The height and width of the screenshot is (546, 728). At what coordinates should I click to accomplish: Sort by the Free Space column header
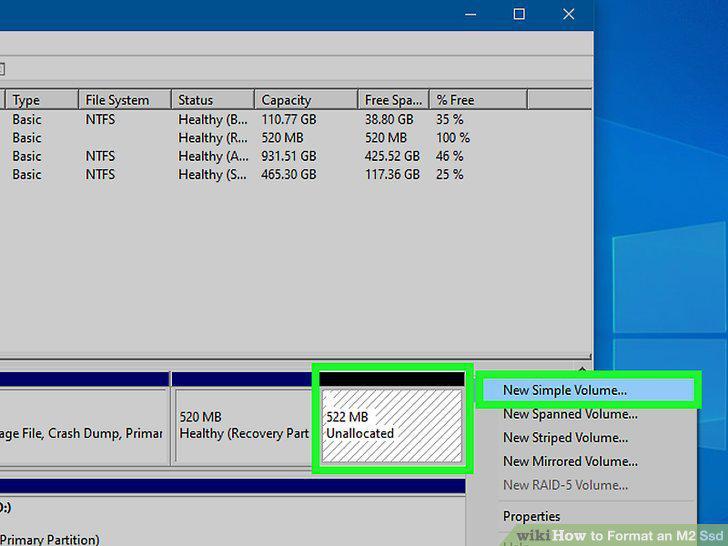(393, 100)
